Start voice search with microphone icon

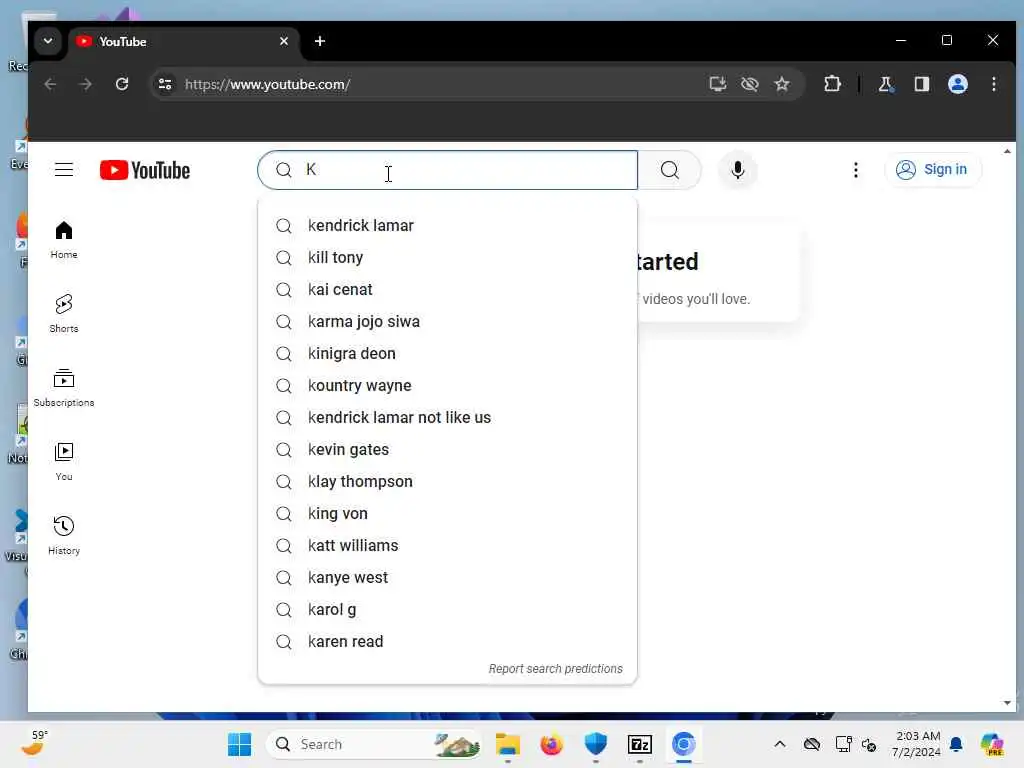tap(738, 170)
